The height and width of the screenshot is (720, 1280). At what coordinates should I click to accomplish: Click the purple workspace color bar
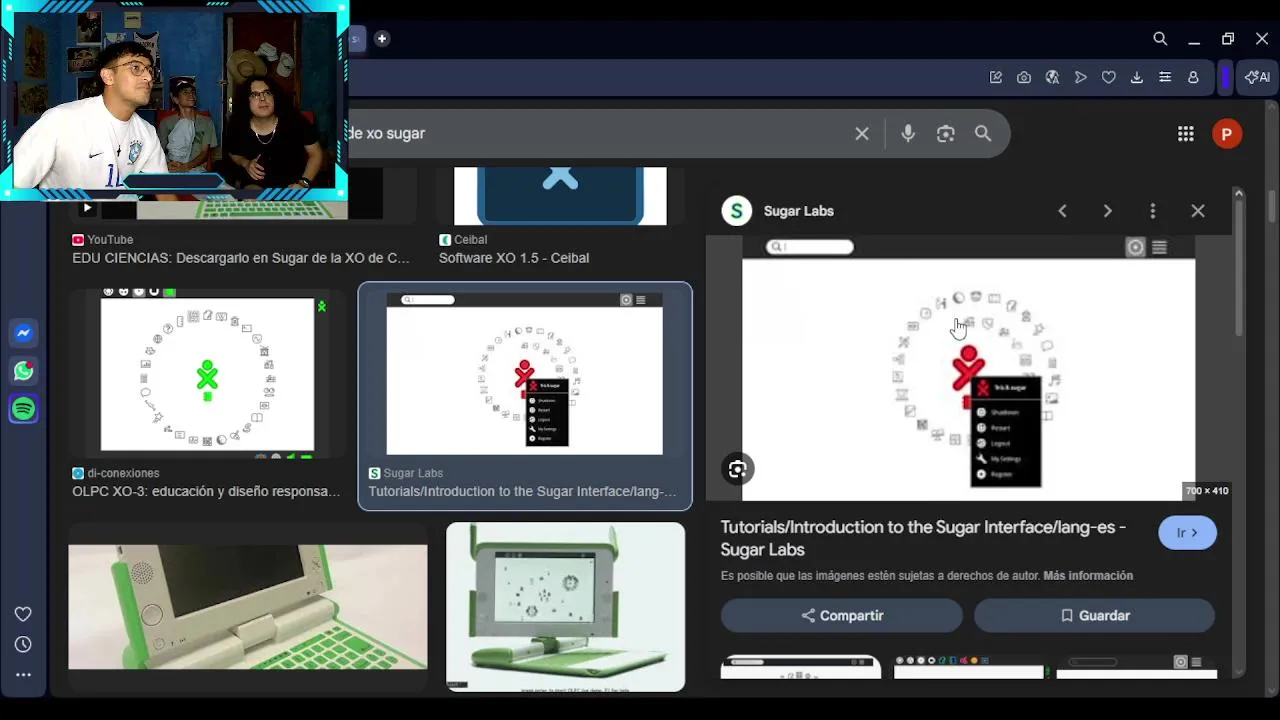click(1225, 77)
